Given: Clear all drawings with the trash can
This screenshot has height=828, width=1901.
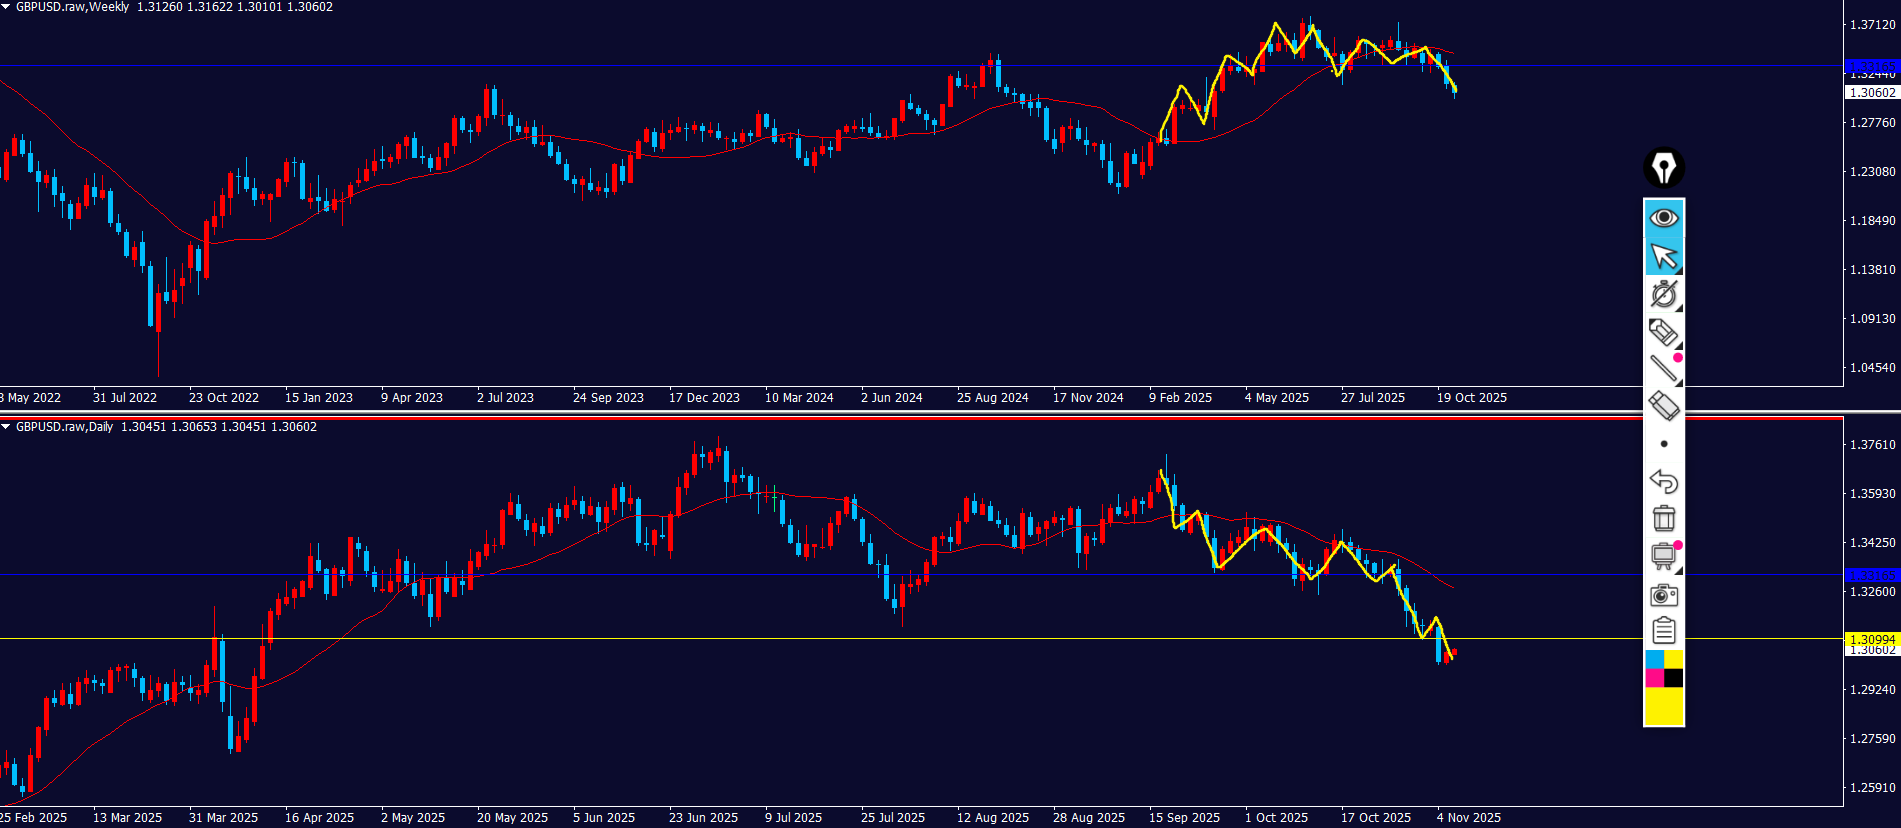Looking at the screenshot, I should click(x=1663, y=519).
